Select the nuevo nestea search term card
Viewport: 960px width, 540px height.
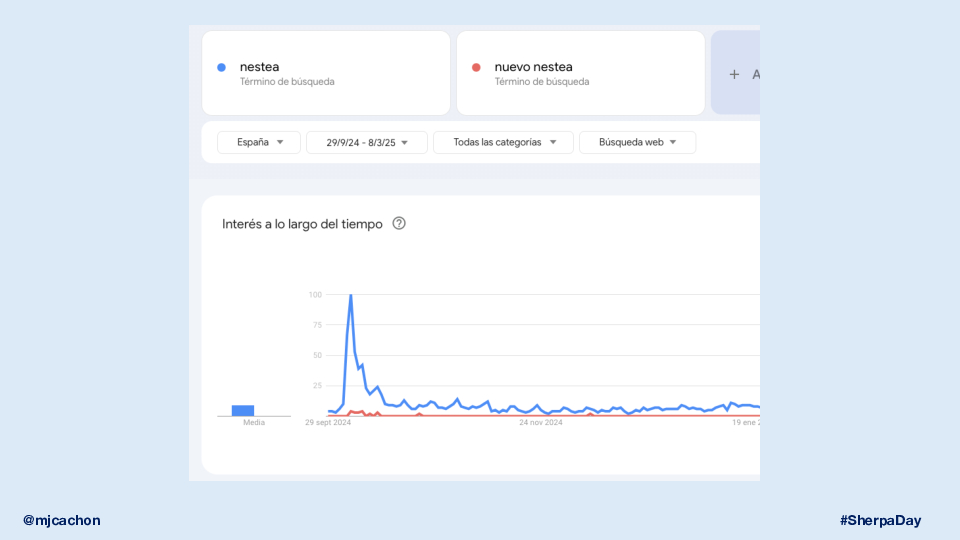coord(580,73)
